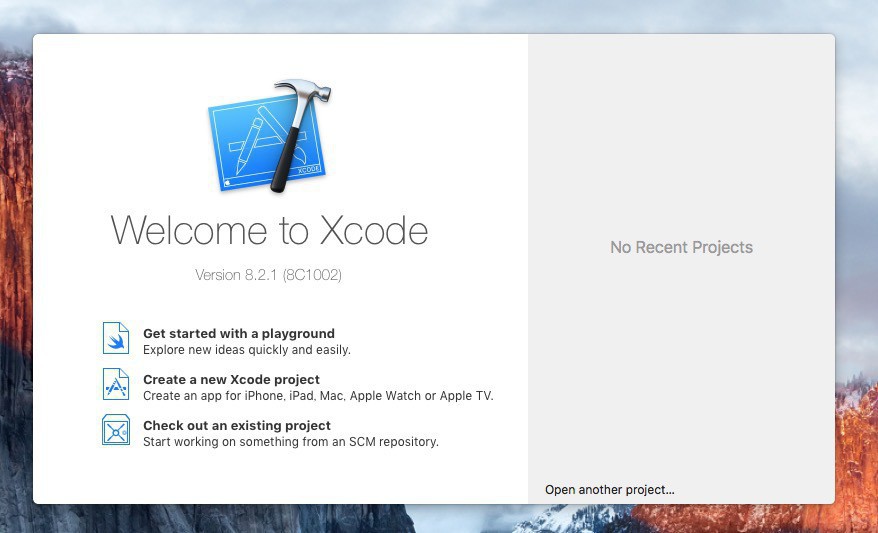Click "Start working on something from an SCM repository."
The width and height of the screenshot is (878, 533).
[291, 442]
